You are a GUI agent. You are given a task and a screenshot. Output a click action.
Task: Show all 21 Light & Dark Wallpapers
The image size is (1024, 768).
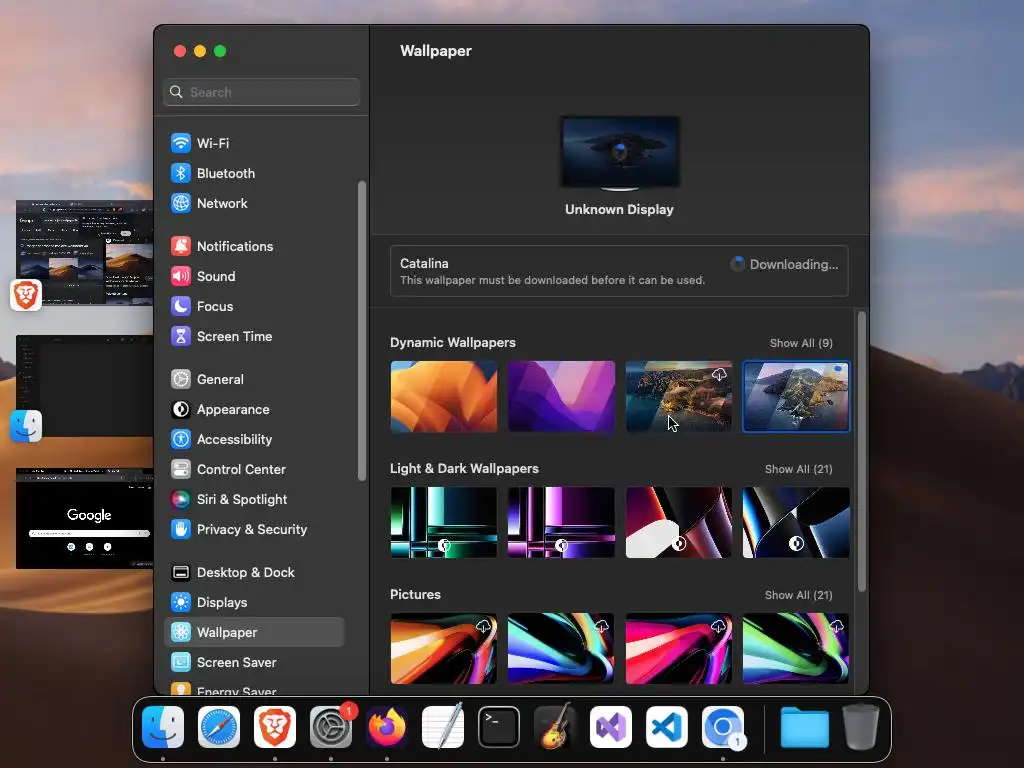798,469
